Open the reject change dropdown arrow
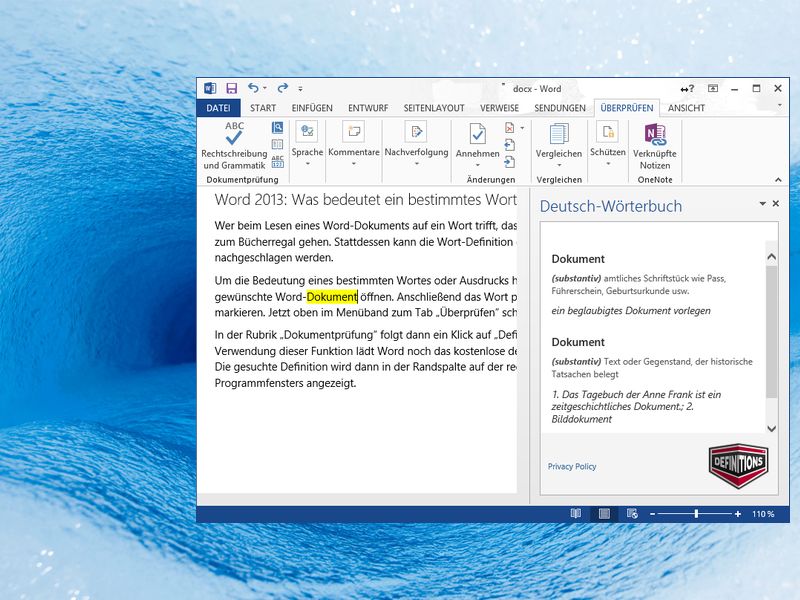Screen dimensions: 800x600 pyautogui.click(x=522, y=128)
